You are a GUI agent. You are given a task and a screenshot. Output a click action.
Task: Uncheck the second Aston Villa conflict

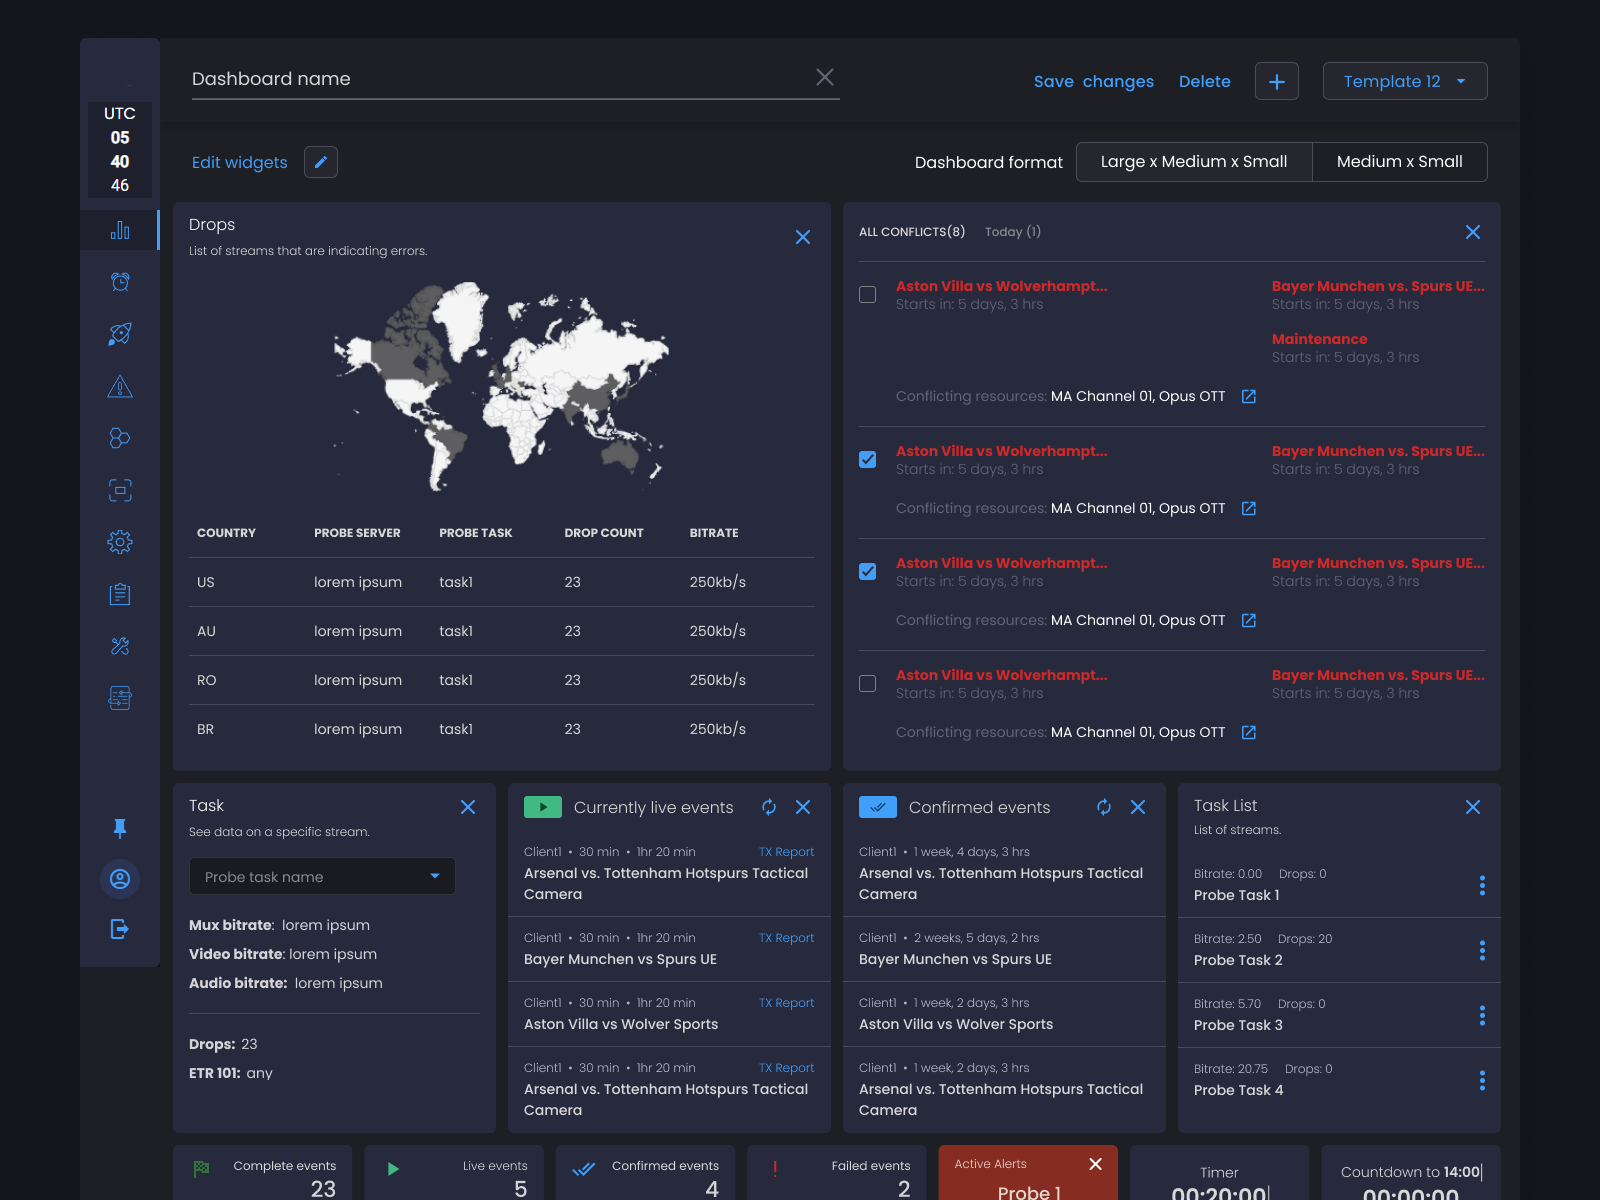867,459
